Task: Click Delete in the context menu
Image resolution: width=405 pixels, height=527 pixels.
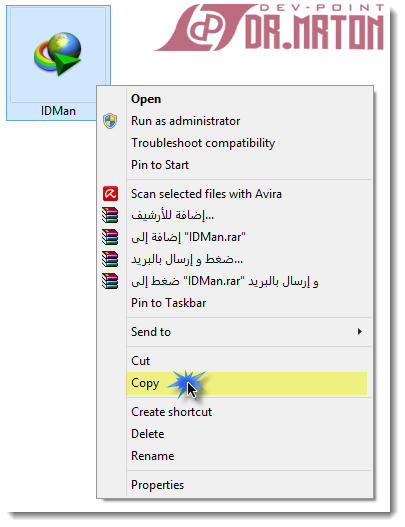Action: 148,434
